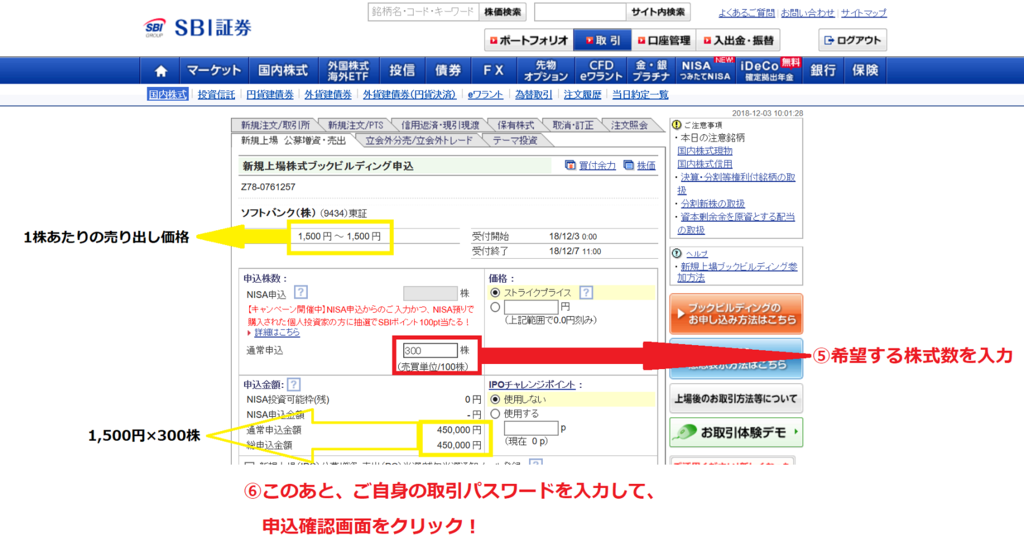This screenshot has height=551, width=1024.
Task: Open 新規上場ブックビルディング参加方法 help link
Action: tap(737, 272)
